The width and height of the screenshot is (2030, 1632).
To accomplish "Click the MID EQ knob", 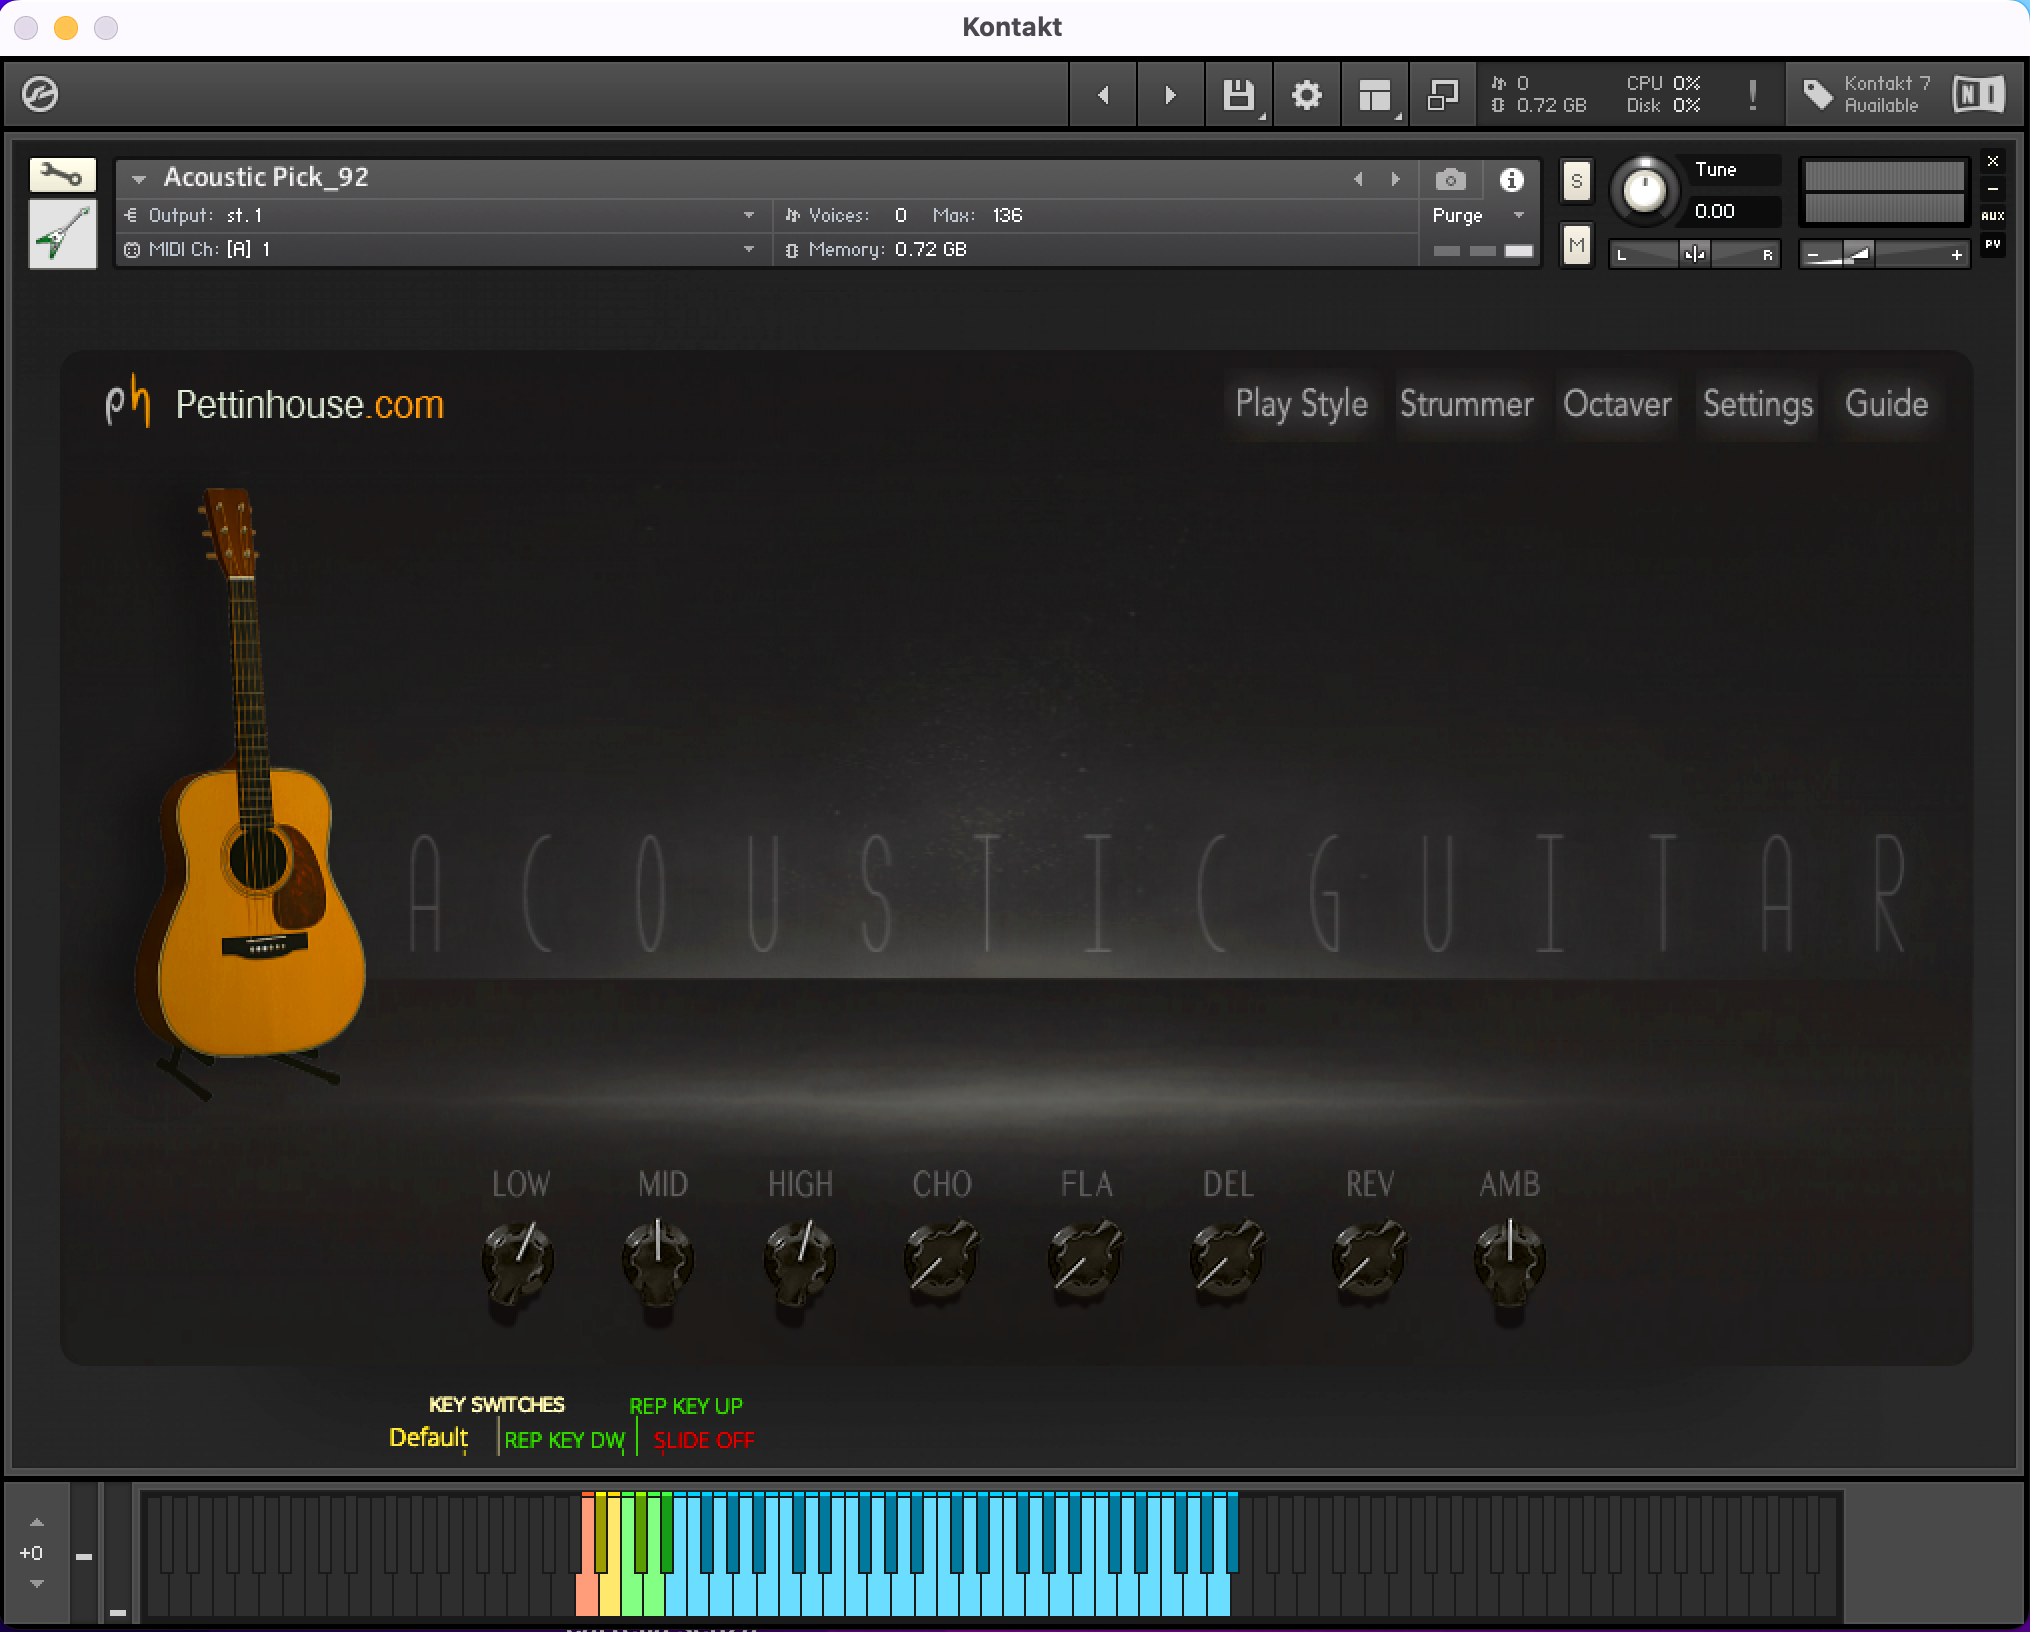I will [657, 1262].
